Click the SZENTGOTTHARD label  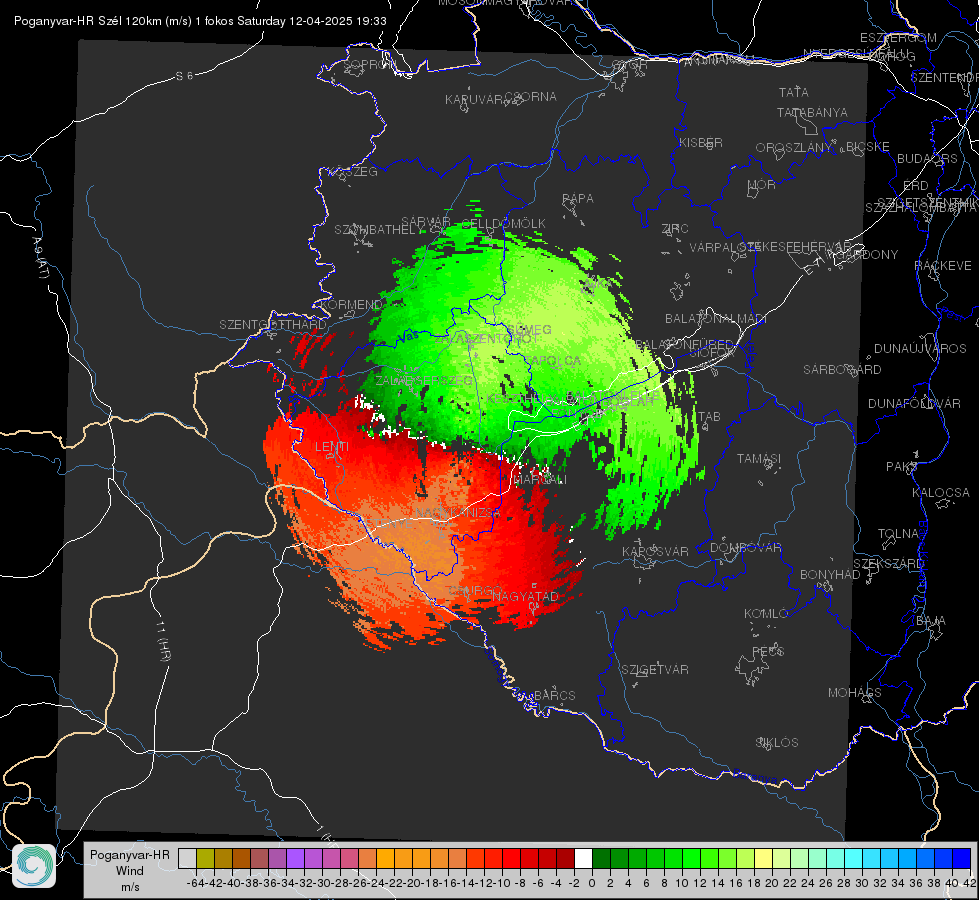(x=273, y=325)
